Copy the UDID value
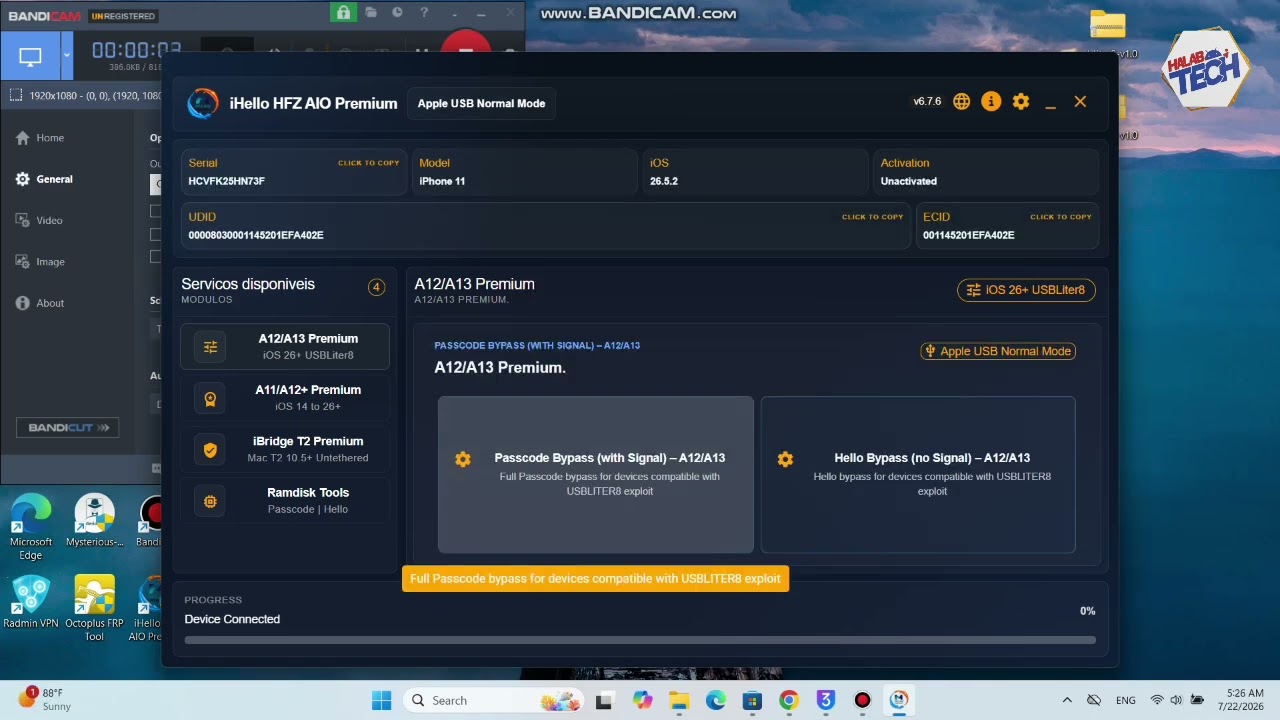Image resolution: width=1280 pixels, height=720 pixels. tap(872, 217)
